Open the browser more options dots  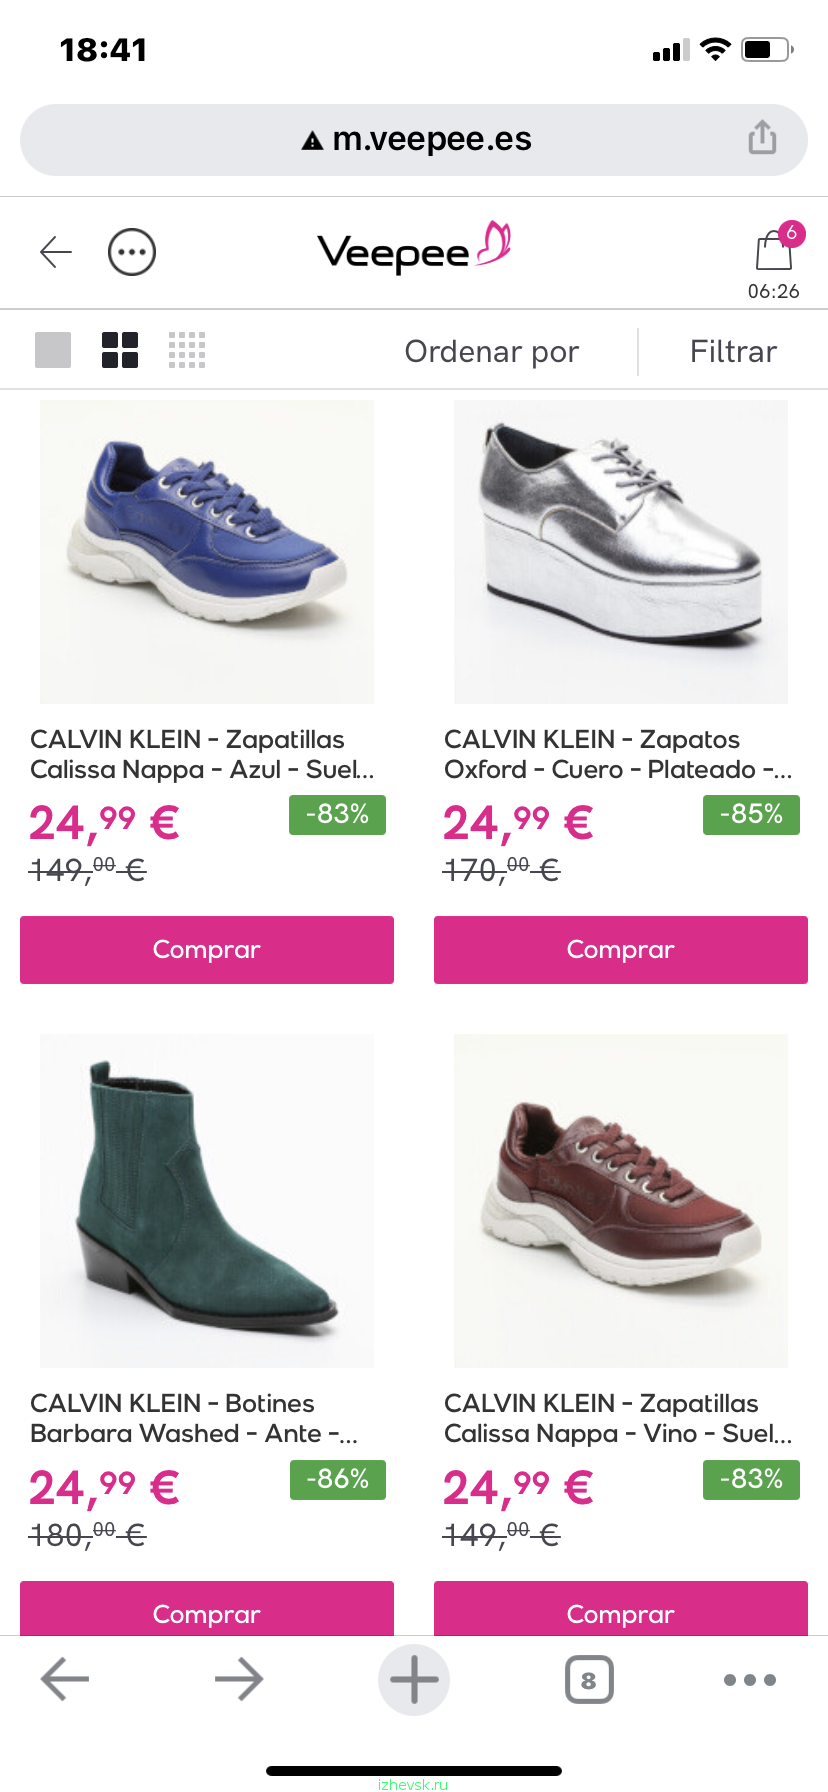coord(750,1680)
